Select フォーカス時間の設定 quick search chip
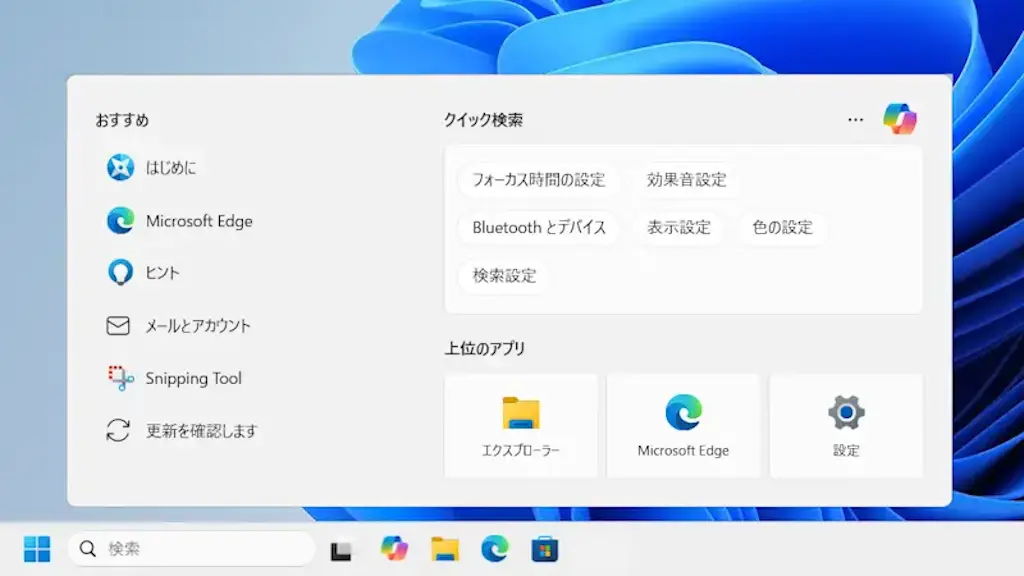1024x576 pixels. (x=539, y=180)
